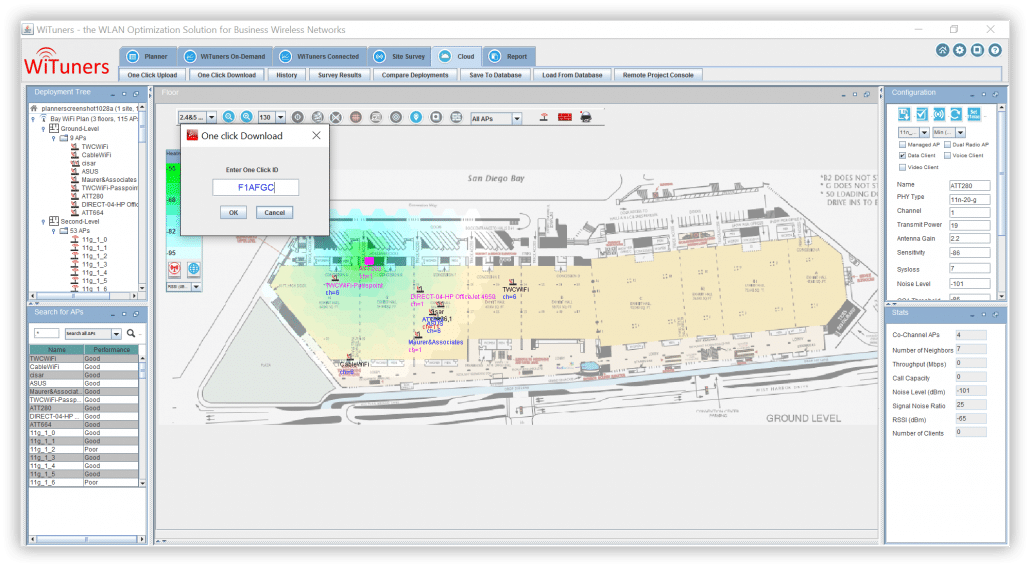This screenshot has width=1030, height=567.
Task: Click the blue globe icon below heatmap legend
Action: pyautogui.click(x=194, y=268)
